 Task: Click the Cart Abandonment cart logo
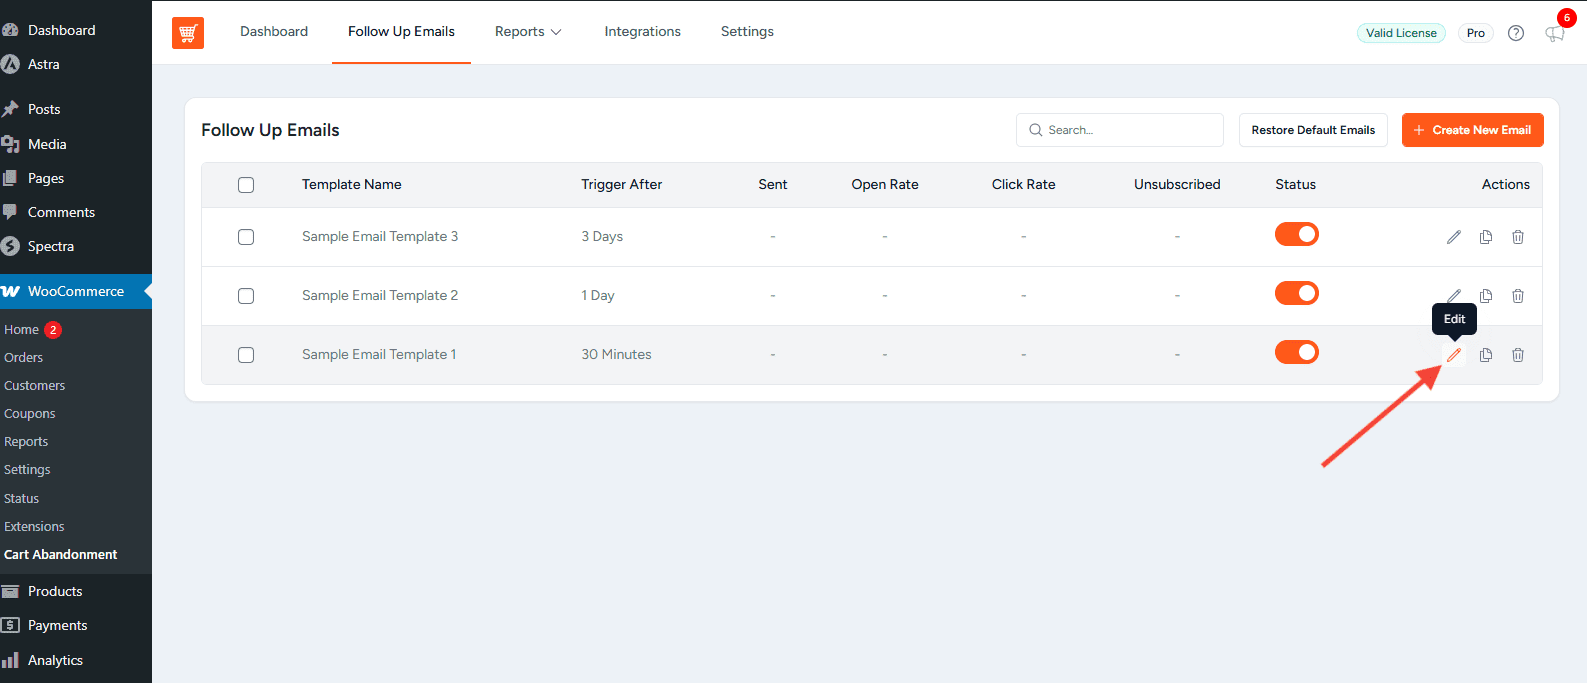click(x=188, y=33)
